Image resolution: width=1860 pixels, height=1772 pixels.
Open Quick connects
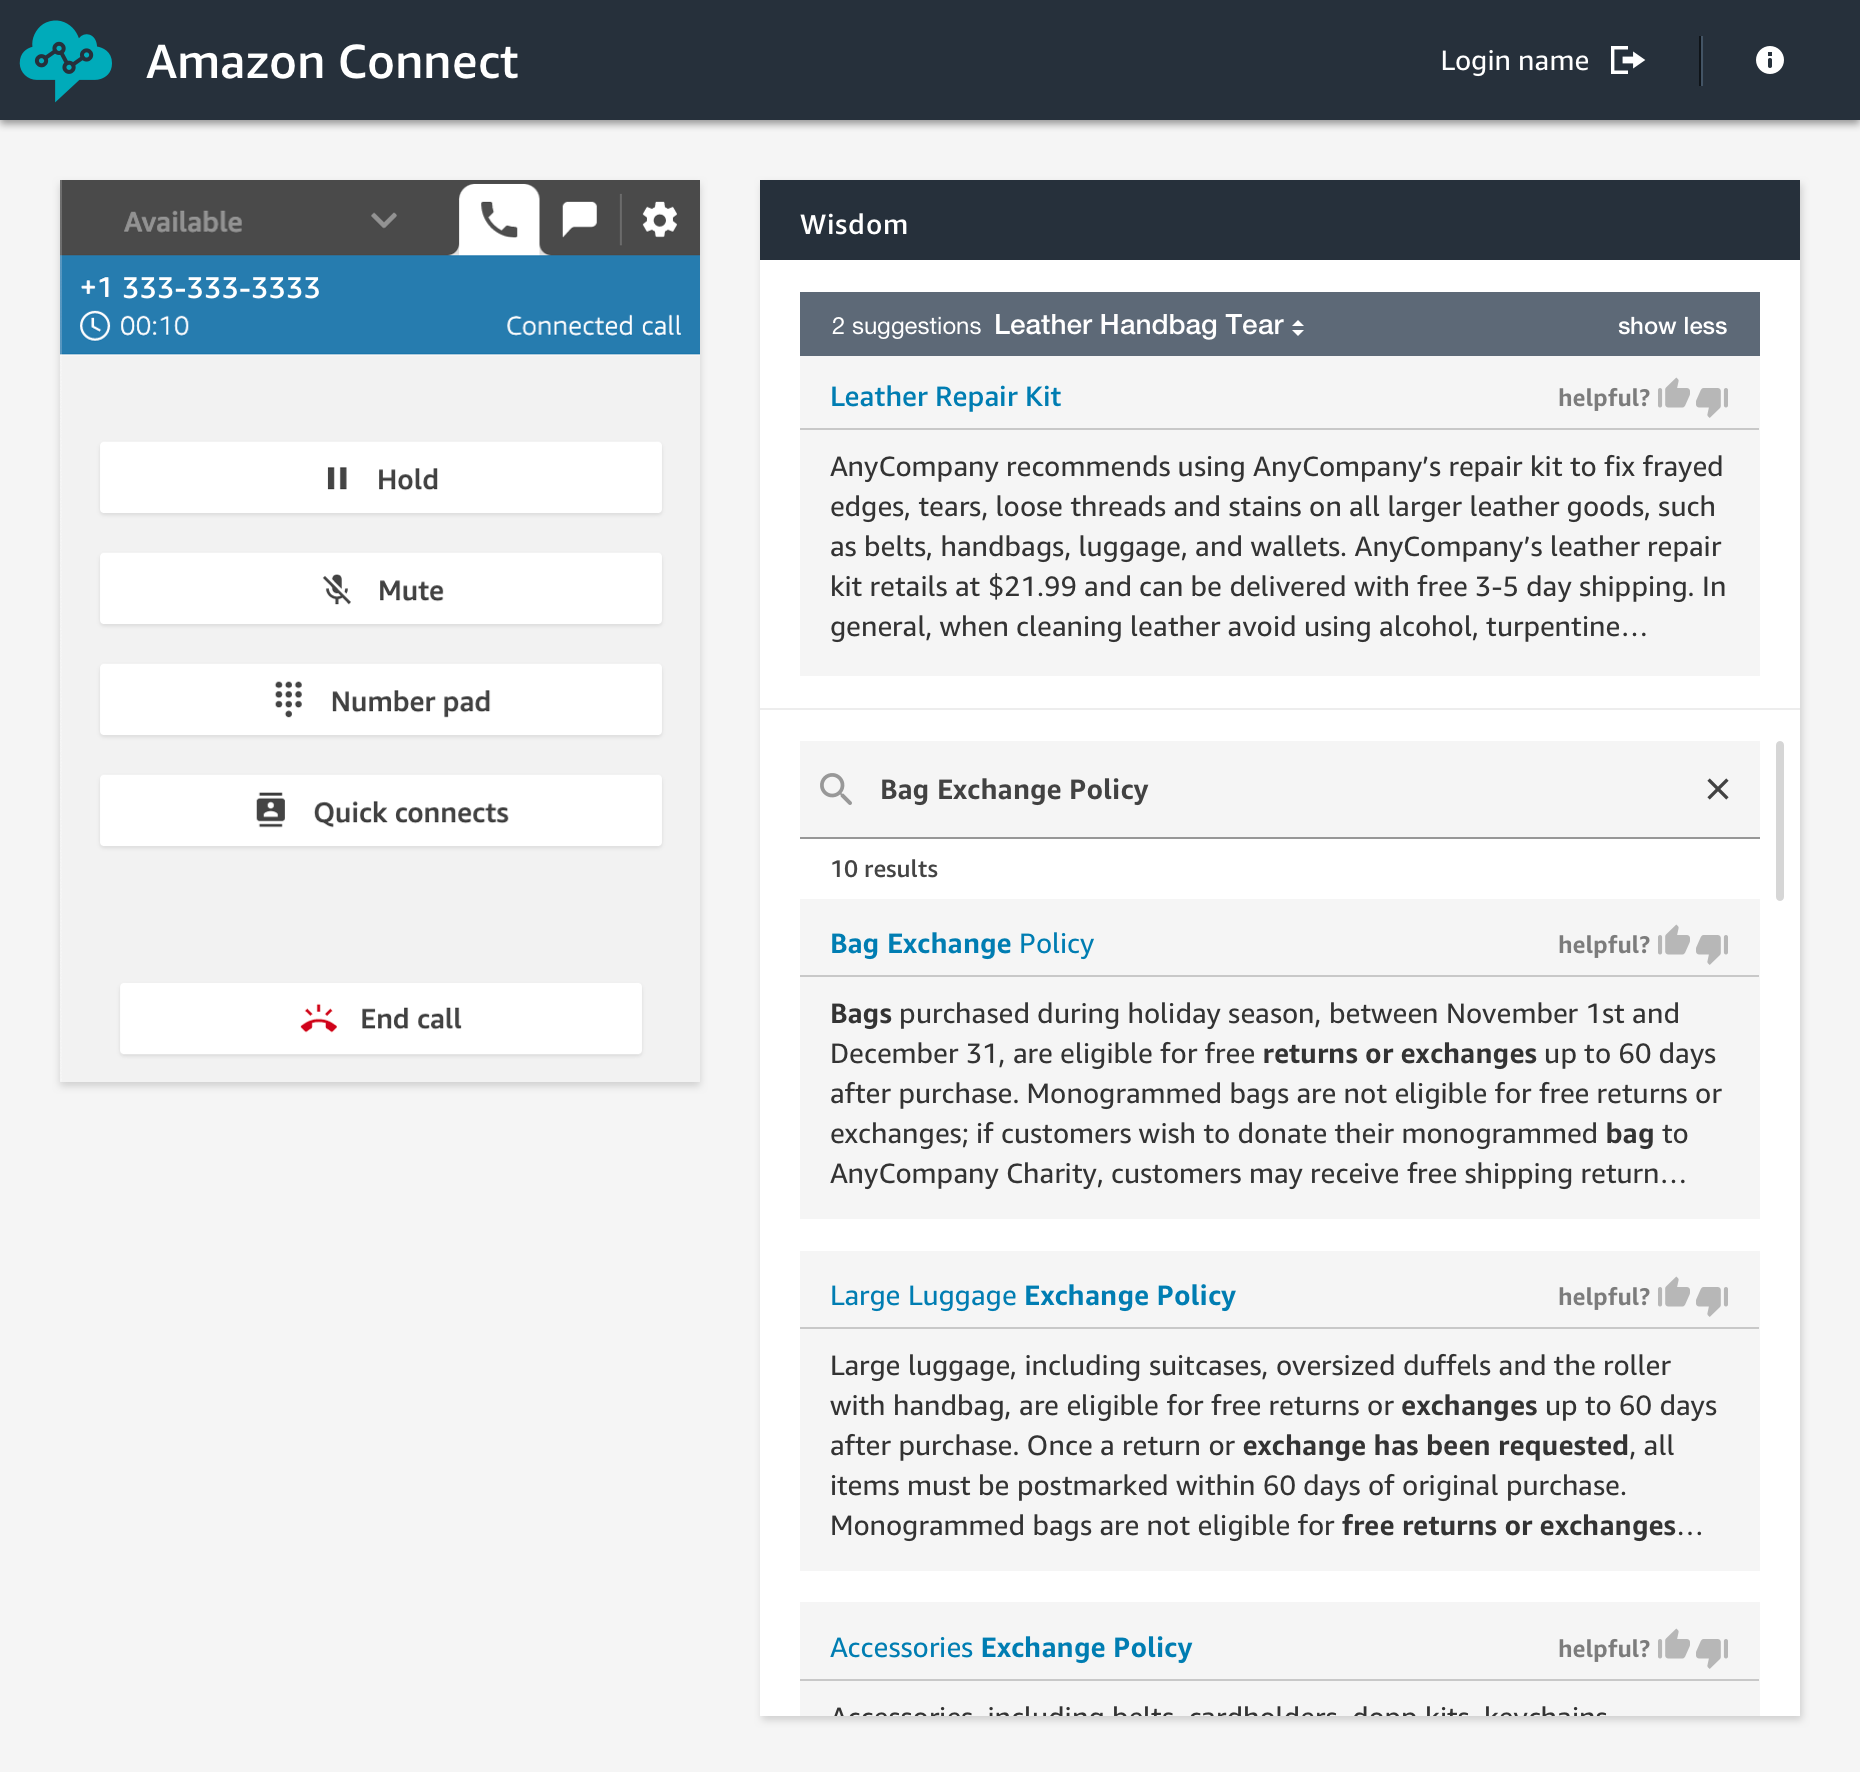380,812
